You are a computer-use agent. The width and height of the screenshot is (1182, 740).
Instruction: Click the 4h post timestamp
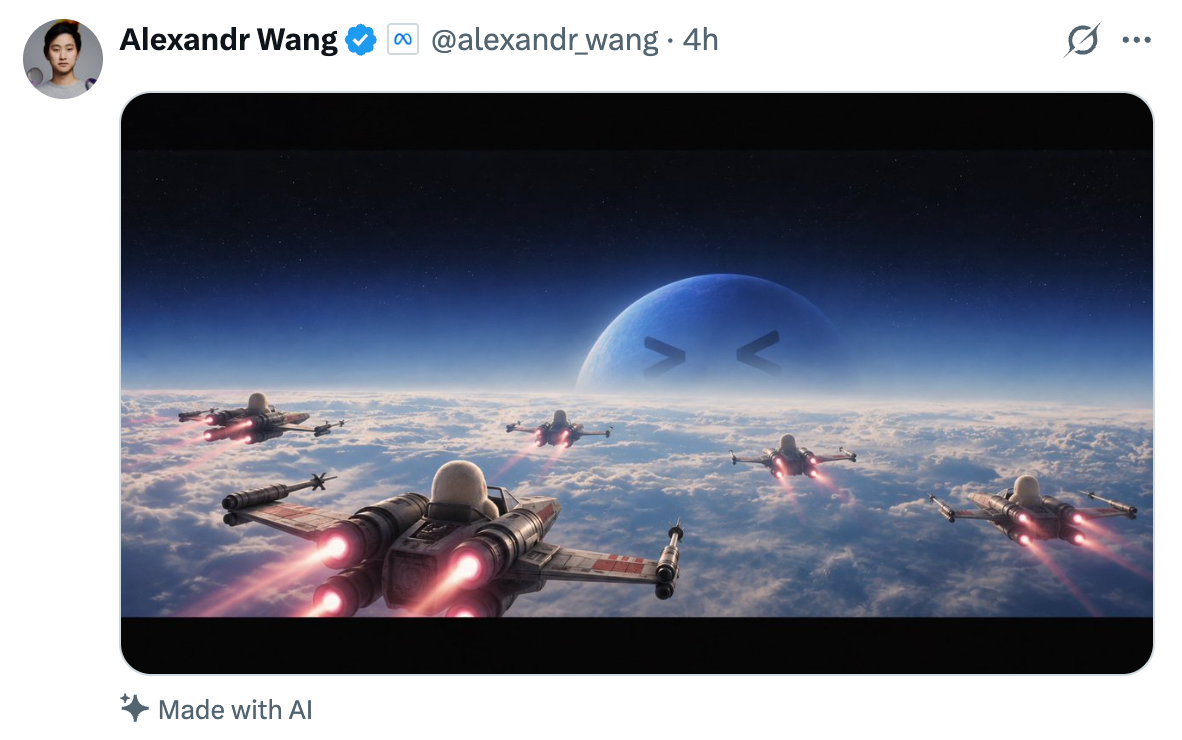click(700, 40)
